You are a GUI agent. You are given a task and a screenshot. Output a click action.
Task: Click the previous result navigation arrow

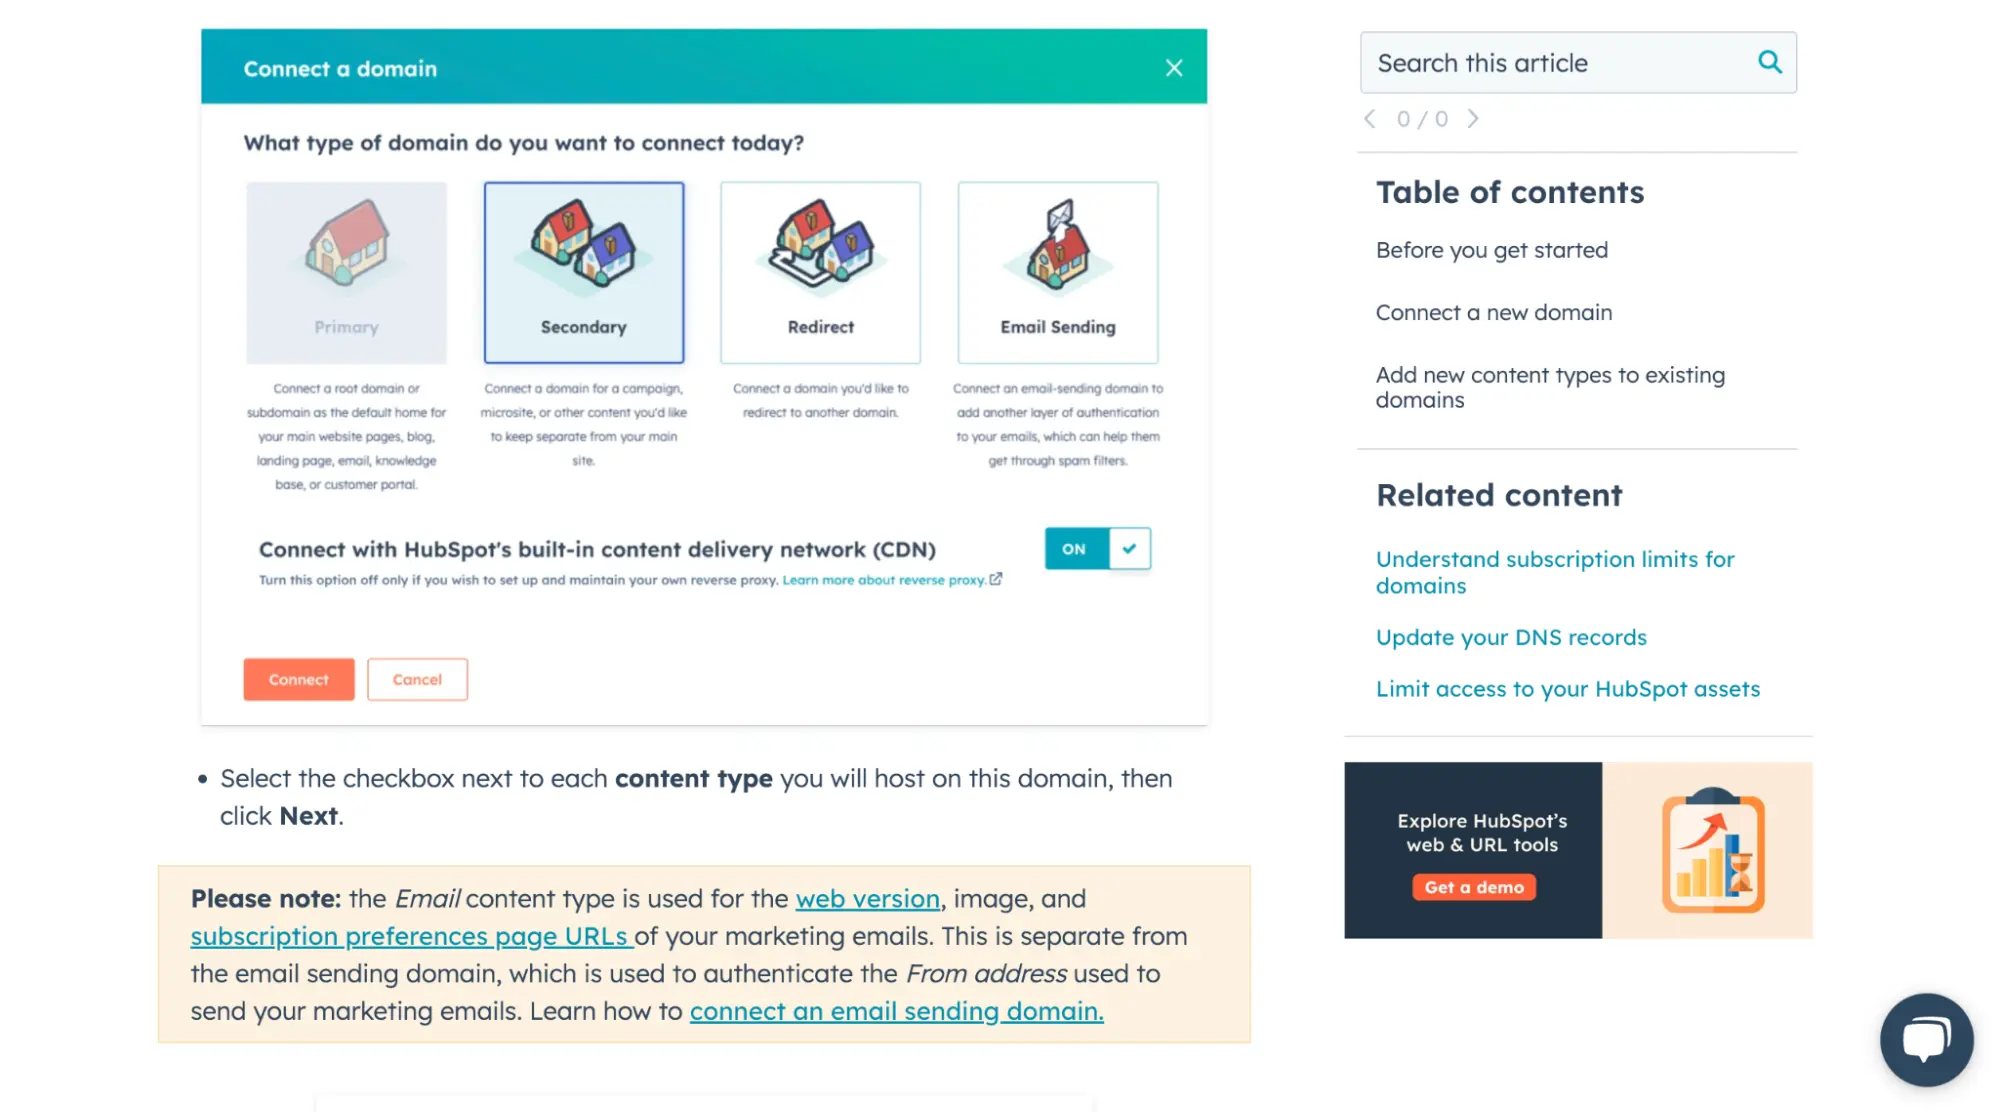coord(1371,121)
